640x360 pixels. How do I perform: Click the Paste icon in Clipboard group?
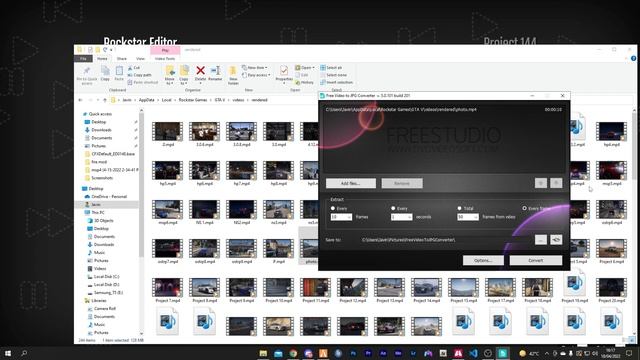[x=119, y=71]
